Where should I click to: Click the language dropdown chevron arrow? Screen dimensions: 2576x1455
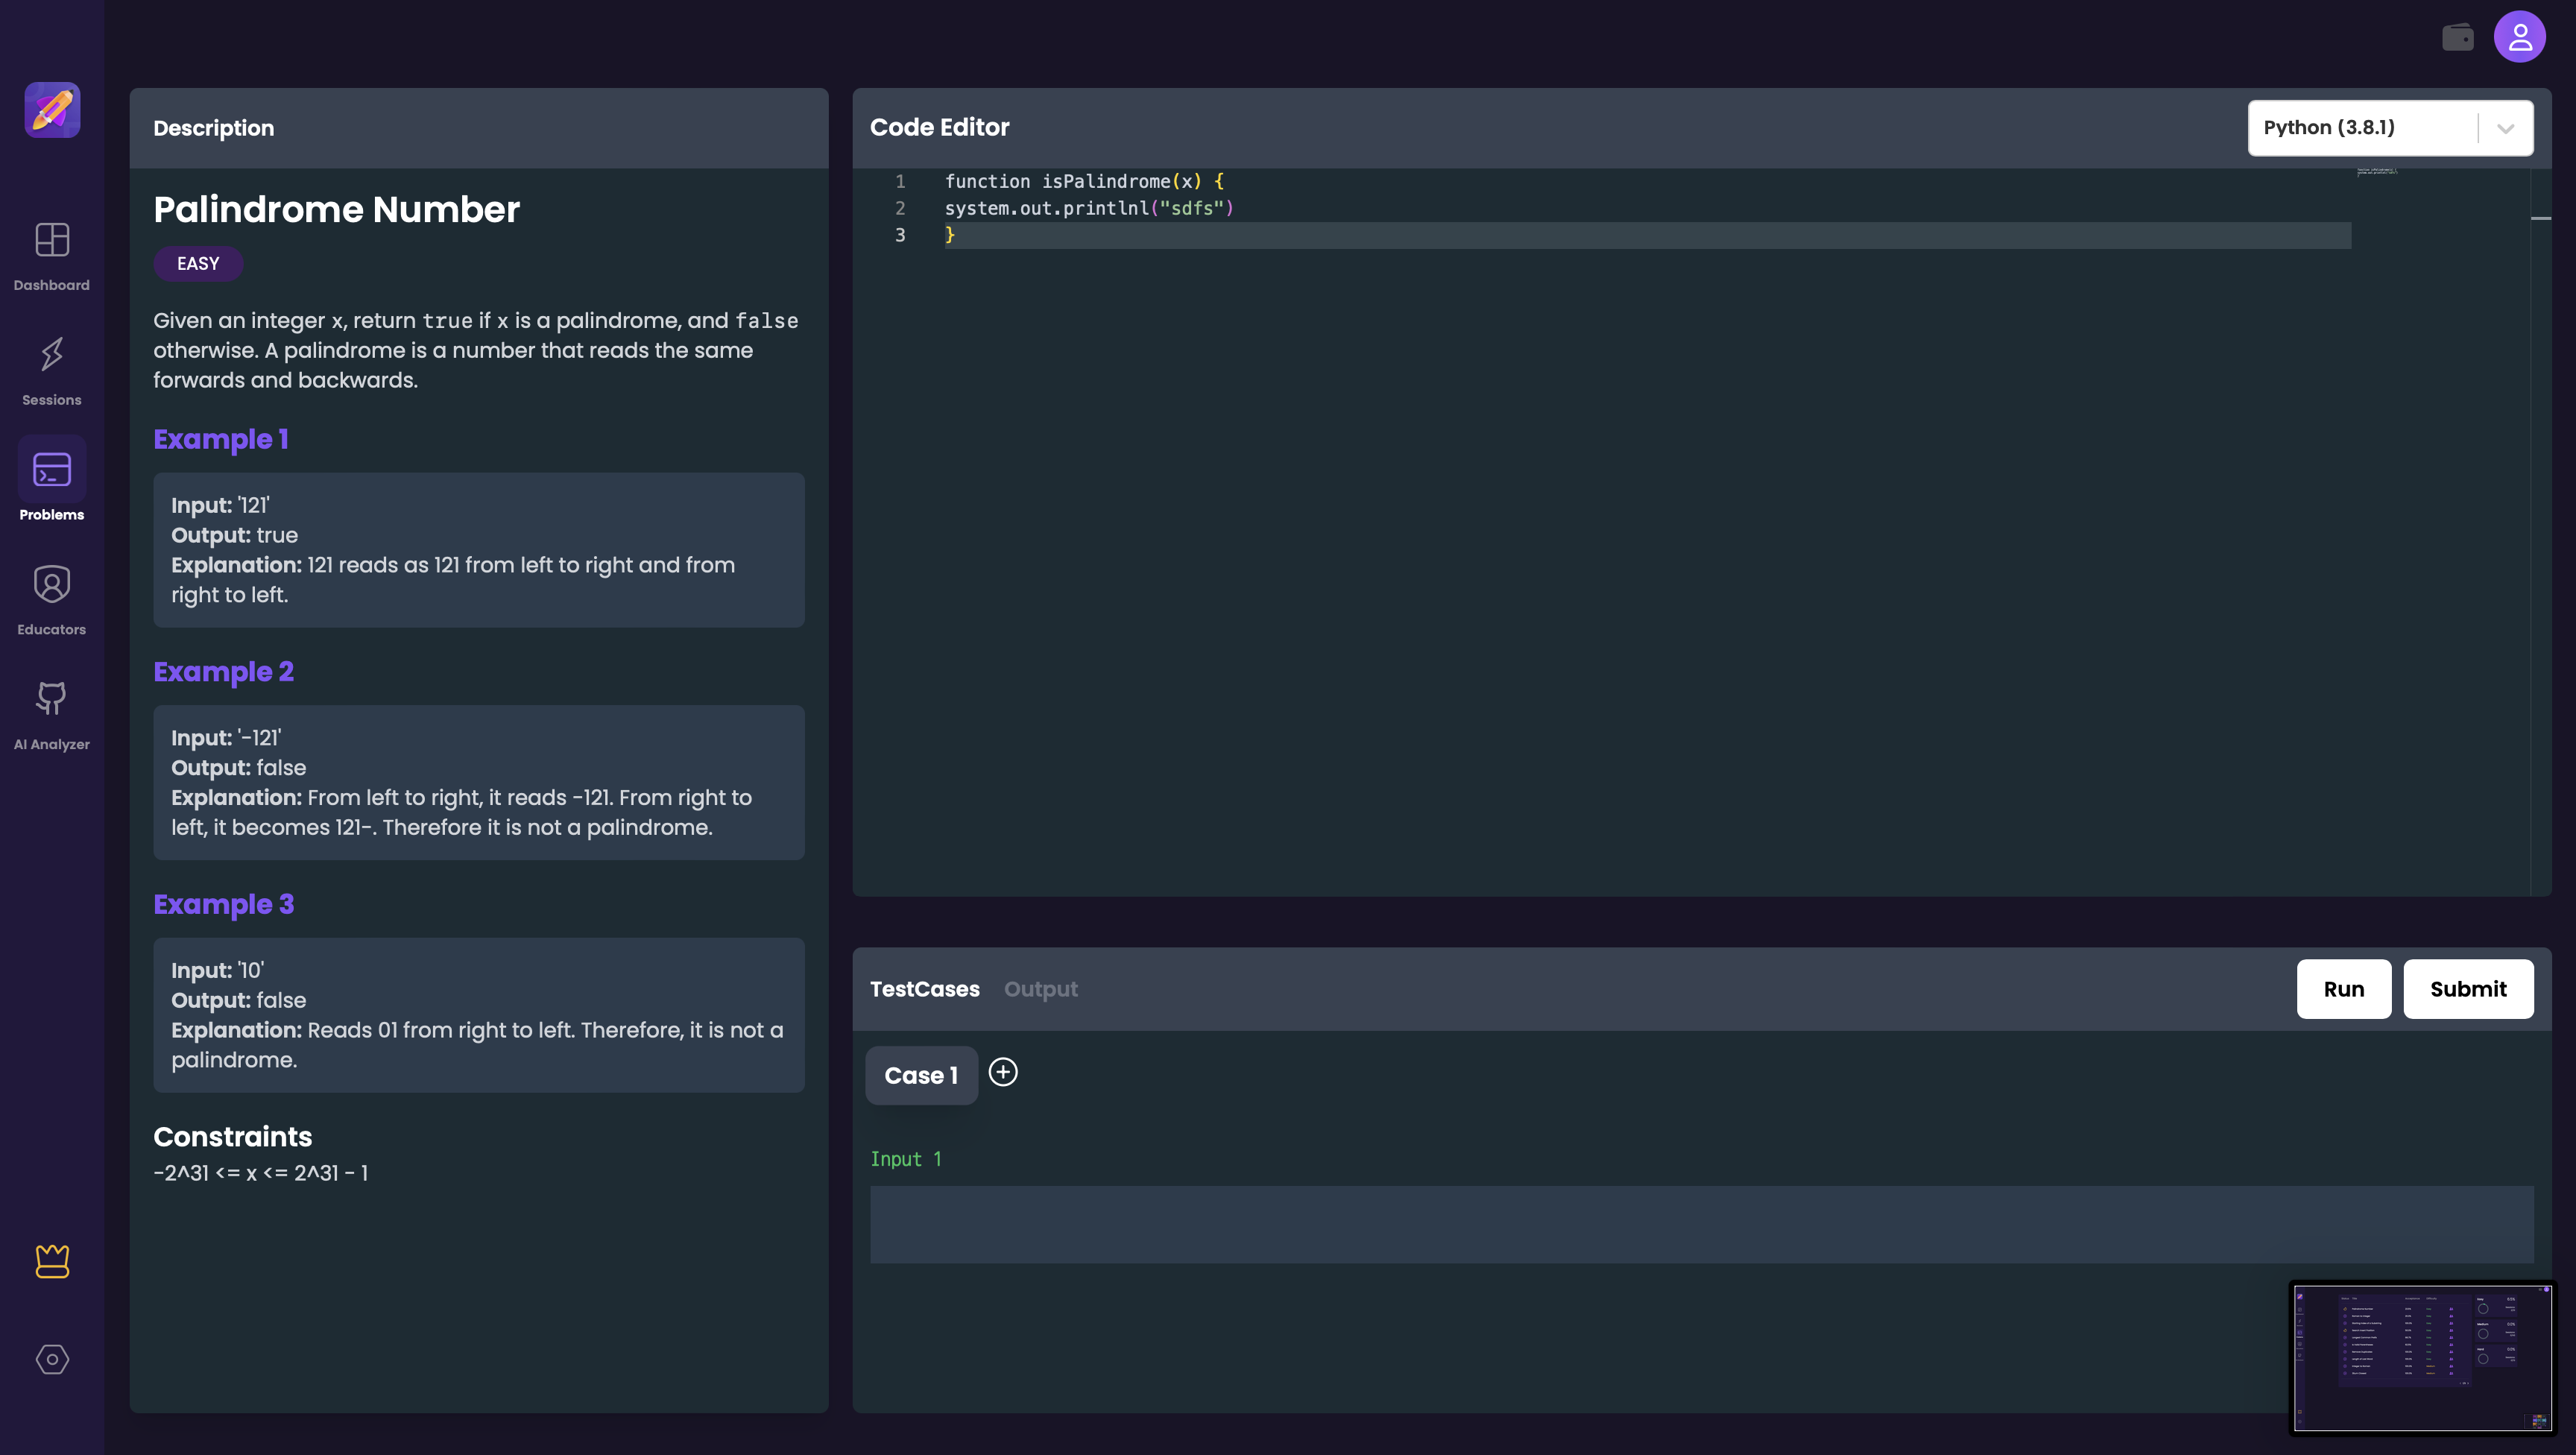(2505, 128)
